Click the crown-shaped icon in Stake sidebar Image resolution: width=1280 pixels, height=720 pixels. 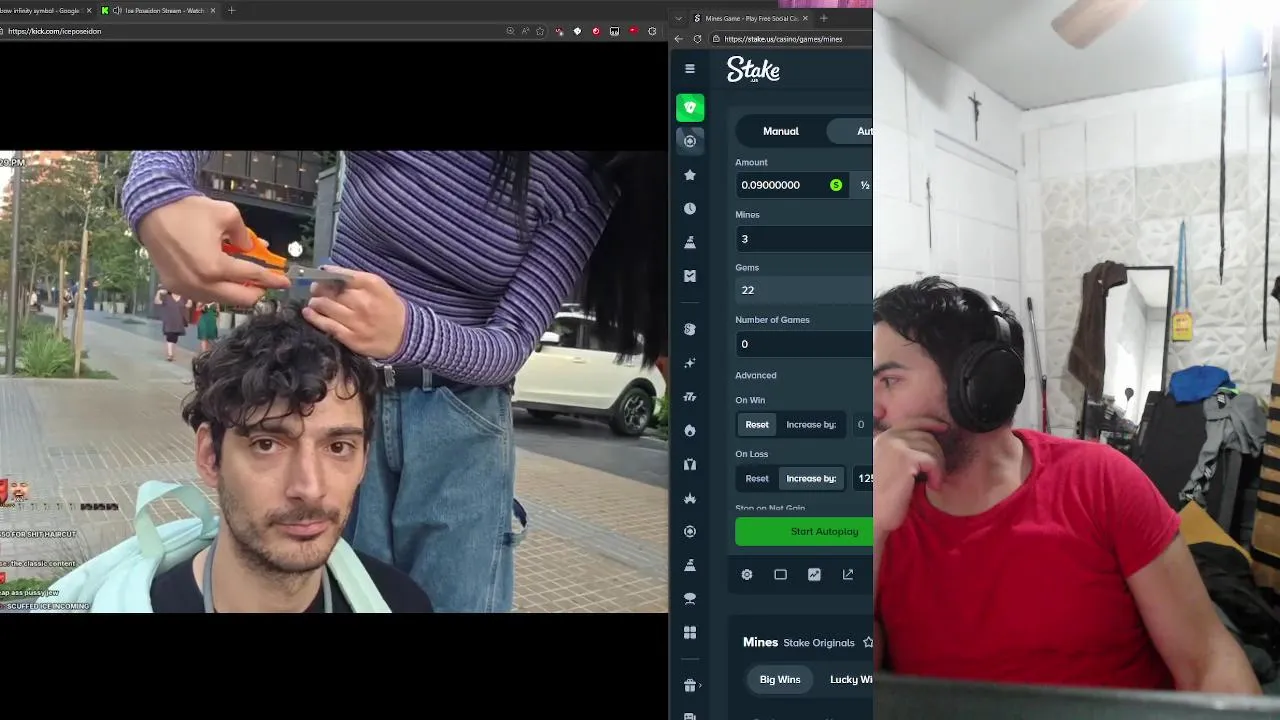(x=690, y=498)
